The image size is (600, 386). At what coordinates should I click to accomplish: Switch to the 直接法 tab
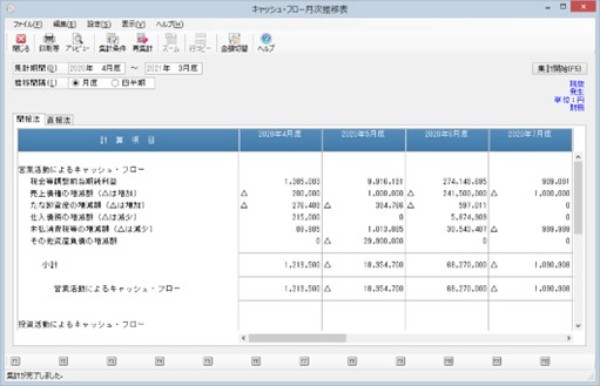59,120
